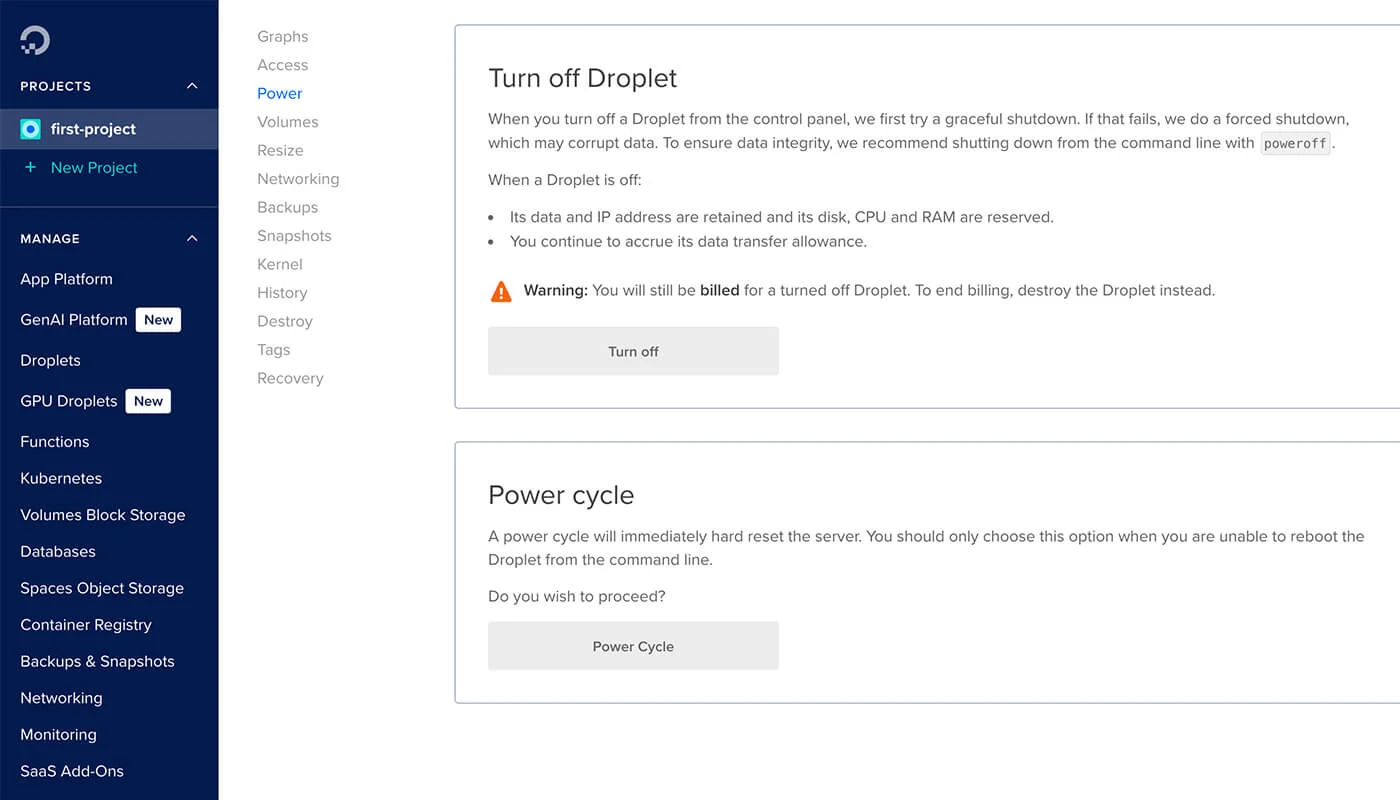The height and width of the screenshot is (800, 1400).
Task: Collapse the Projects section chevron
Action: (192, 86)
